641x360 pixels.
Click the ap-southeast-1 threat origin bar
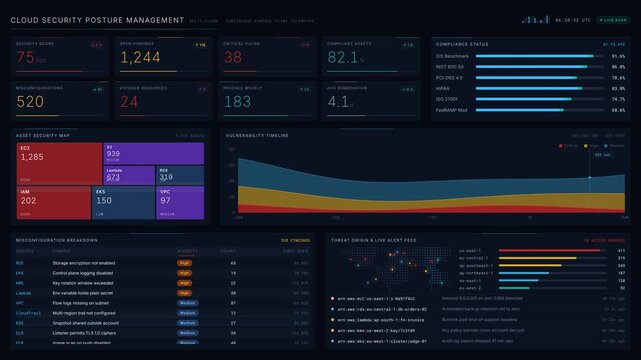pyautogui.click(x=552, y=266)
